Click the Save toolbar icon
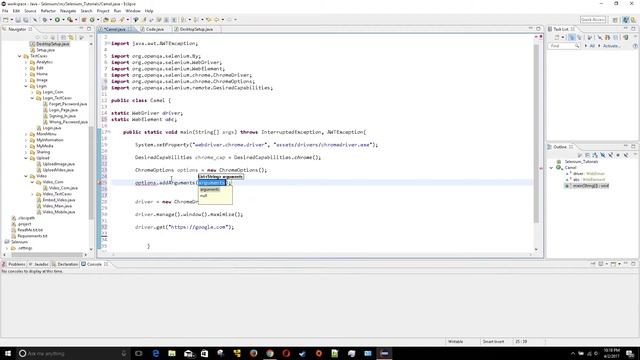The height and width of the screenshot is (360, 640). click(18, 20)
